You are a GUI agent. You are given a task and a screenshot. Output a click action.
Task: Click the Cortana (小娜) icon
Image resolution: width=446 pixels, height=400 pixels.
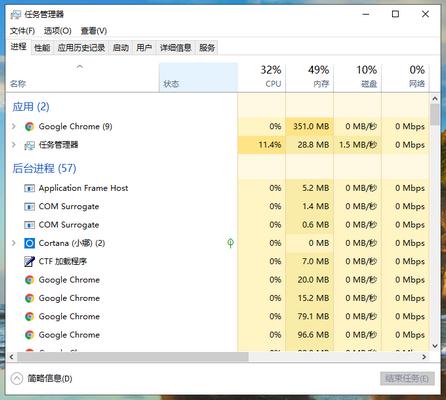click(29, 243)
